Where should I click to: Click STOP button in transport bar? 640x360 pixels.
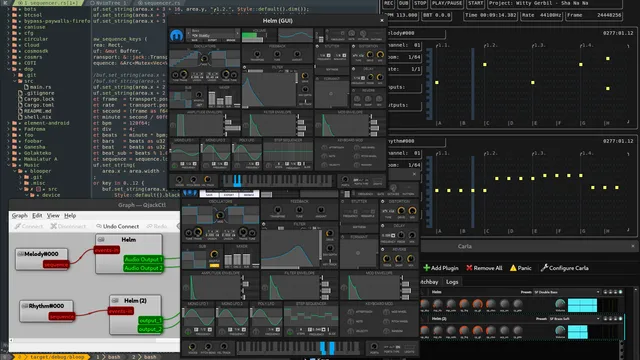point(420,3)
